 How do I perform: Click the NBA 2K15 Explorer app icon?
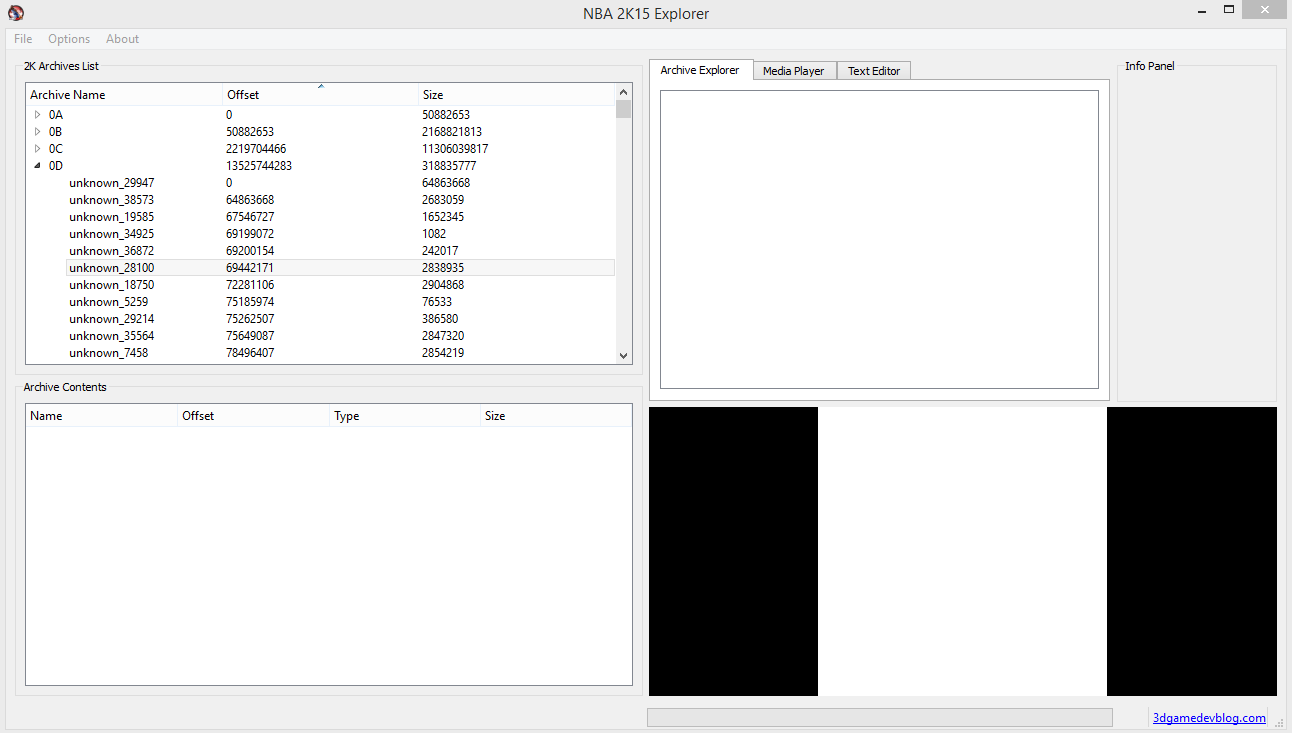click(x=15, y=13)
